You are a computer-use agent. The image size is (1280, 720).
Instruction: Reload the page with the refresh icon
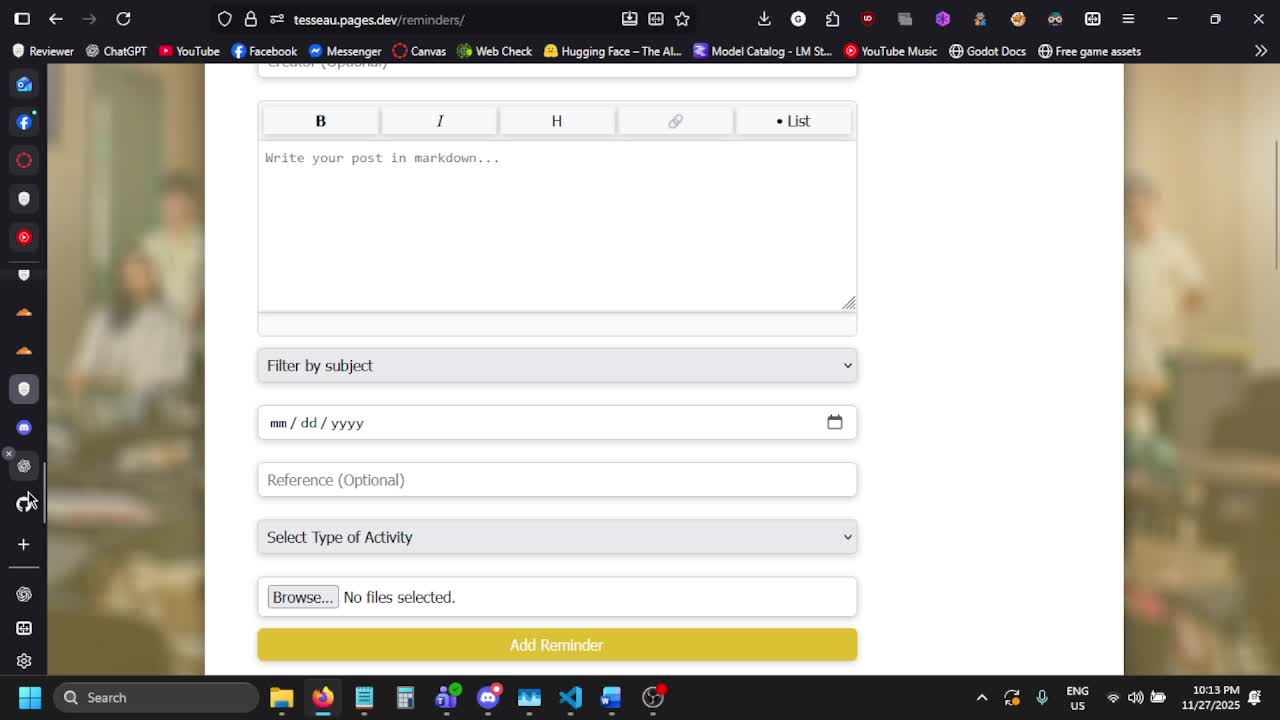point(123,19)
